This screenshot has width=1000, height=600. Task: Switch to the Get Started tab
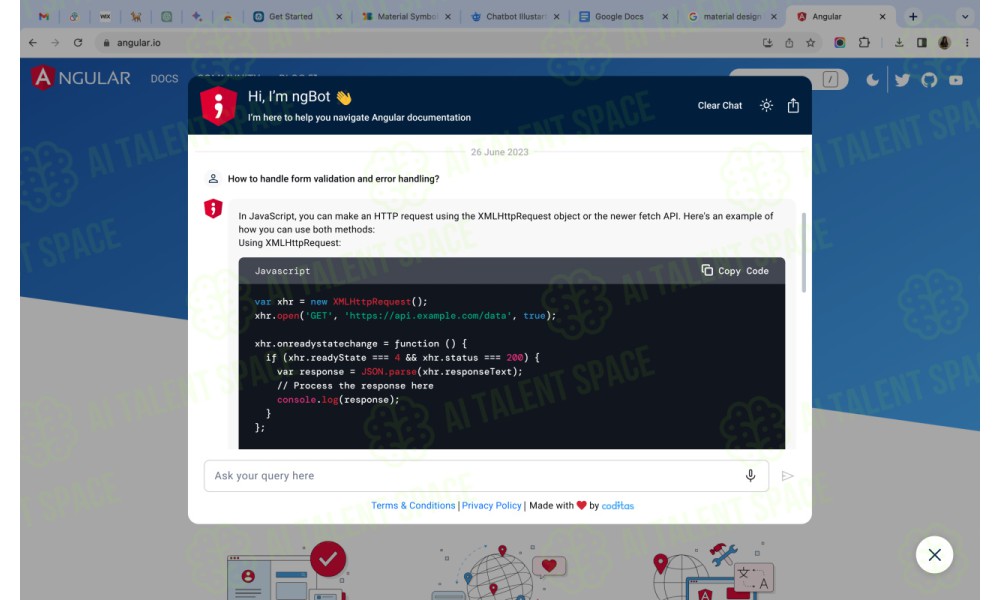pyautogui.click(x=291, y=17)
